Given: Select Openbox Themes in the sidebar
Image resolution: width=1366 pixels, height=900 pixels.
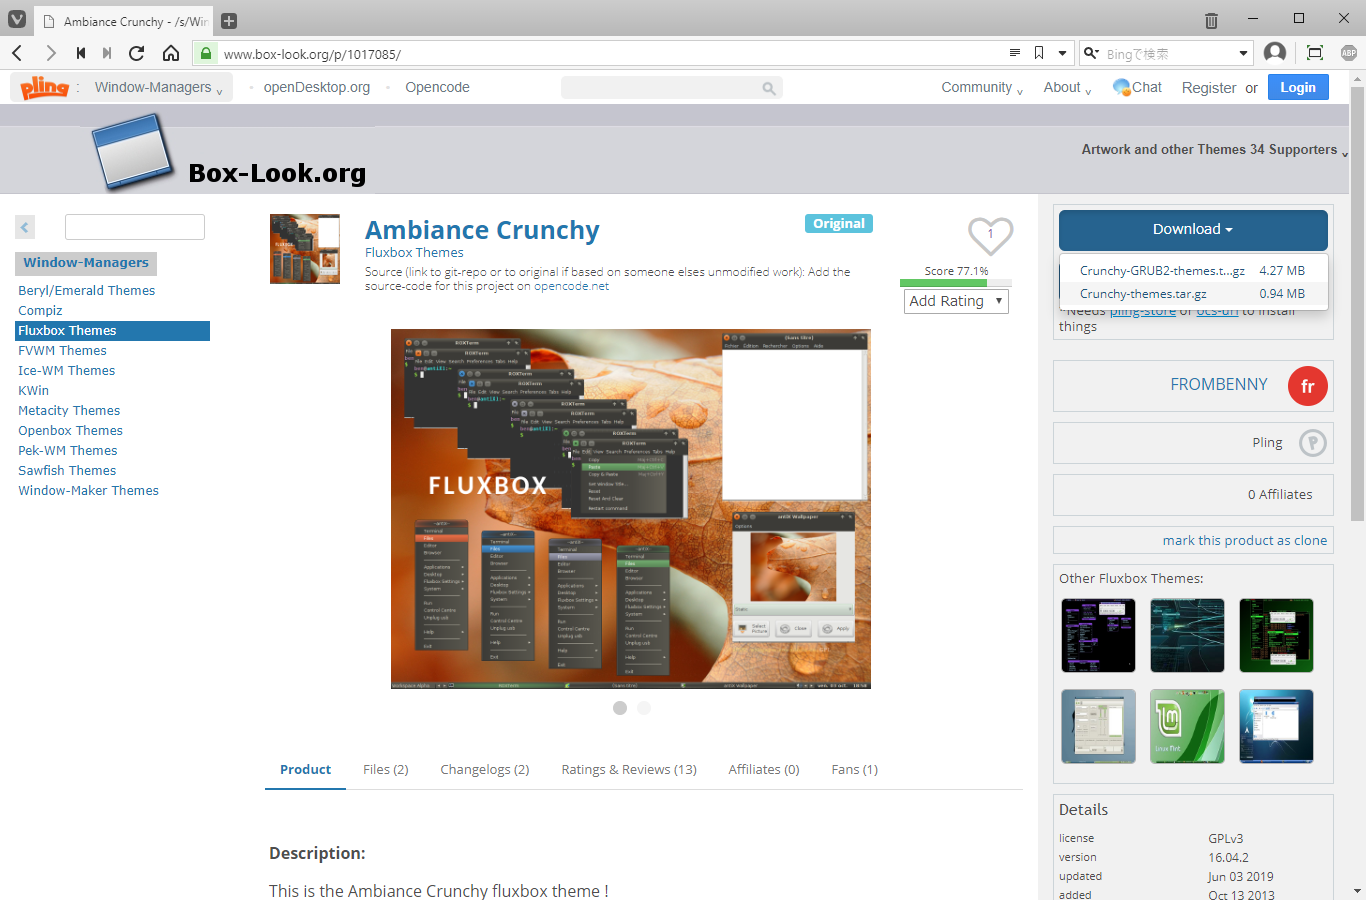Looking at the screenshot, I should click(70, 431).
